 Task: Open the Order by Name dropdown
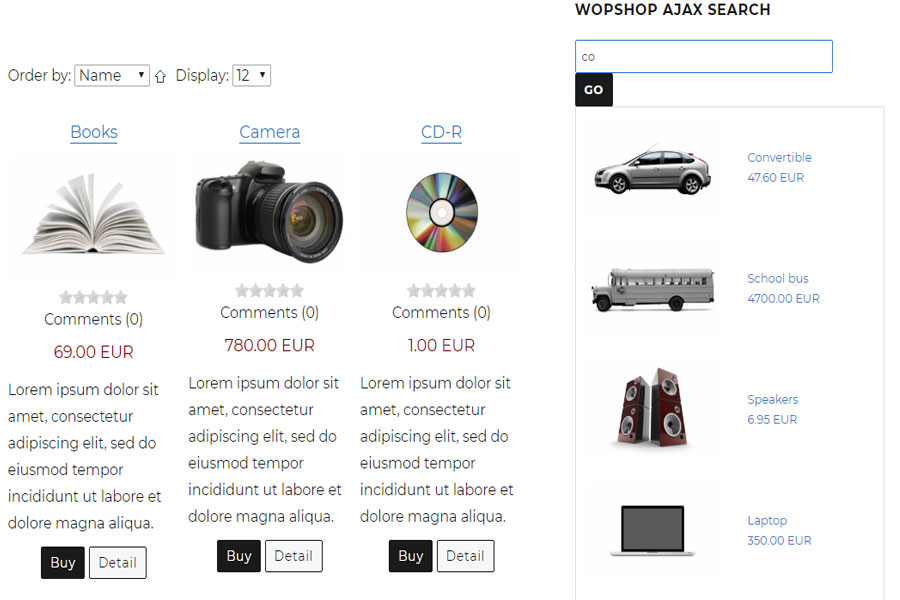[112, 75]
